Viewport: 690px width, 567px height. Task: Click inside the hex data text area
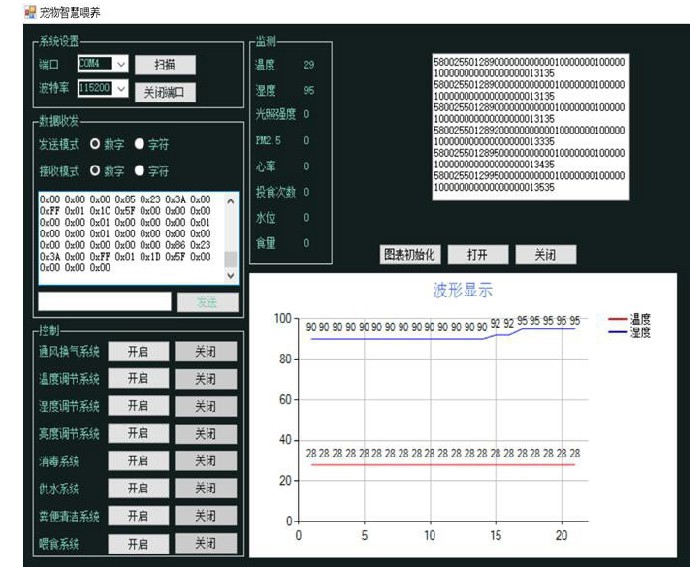tap(131, 238)
